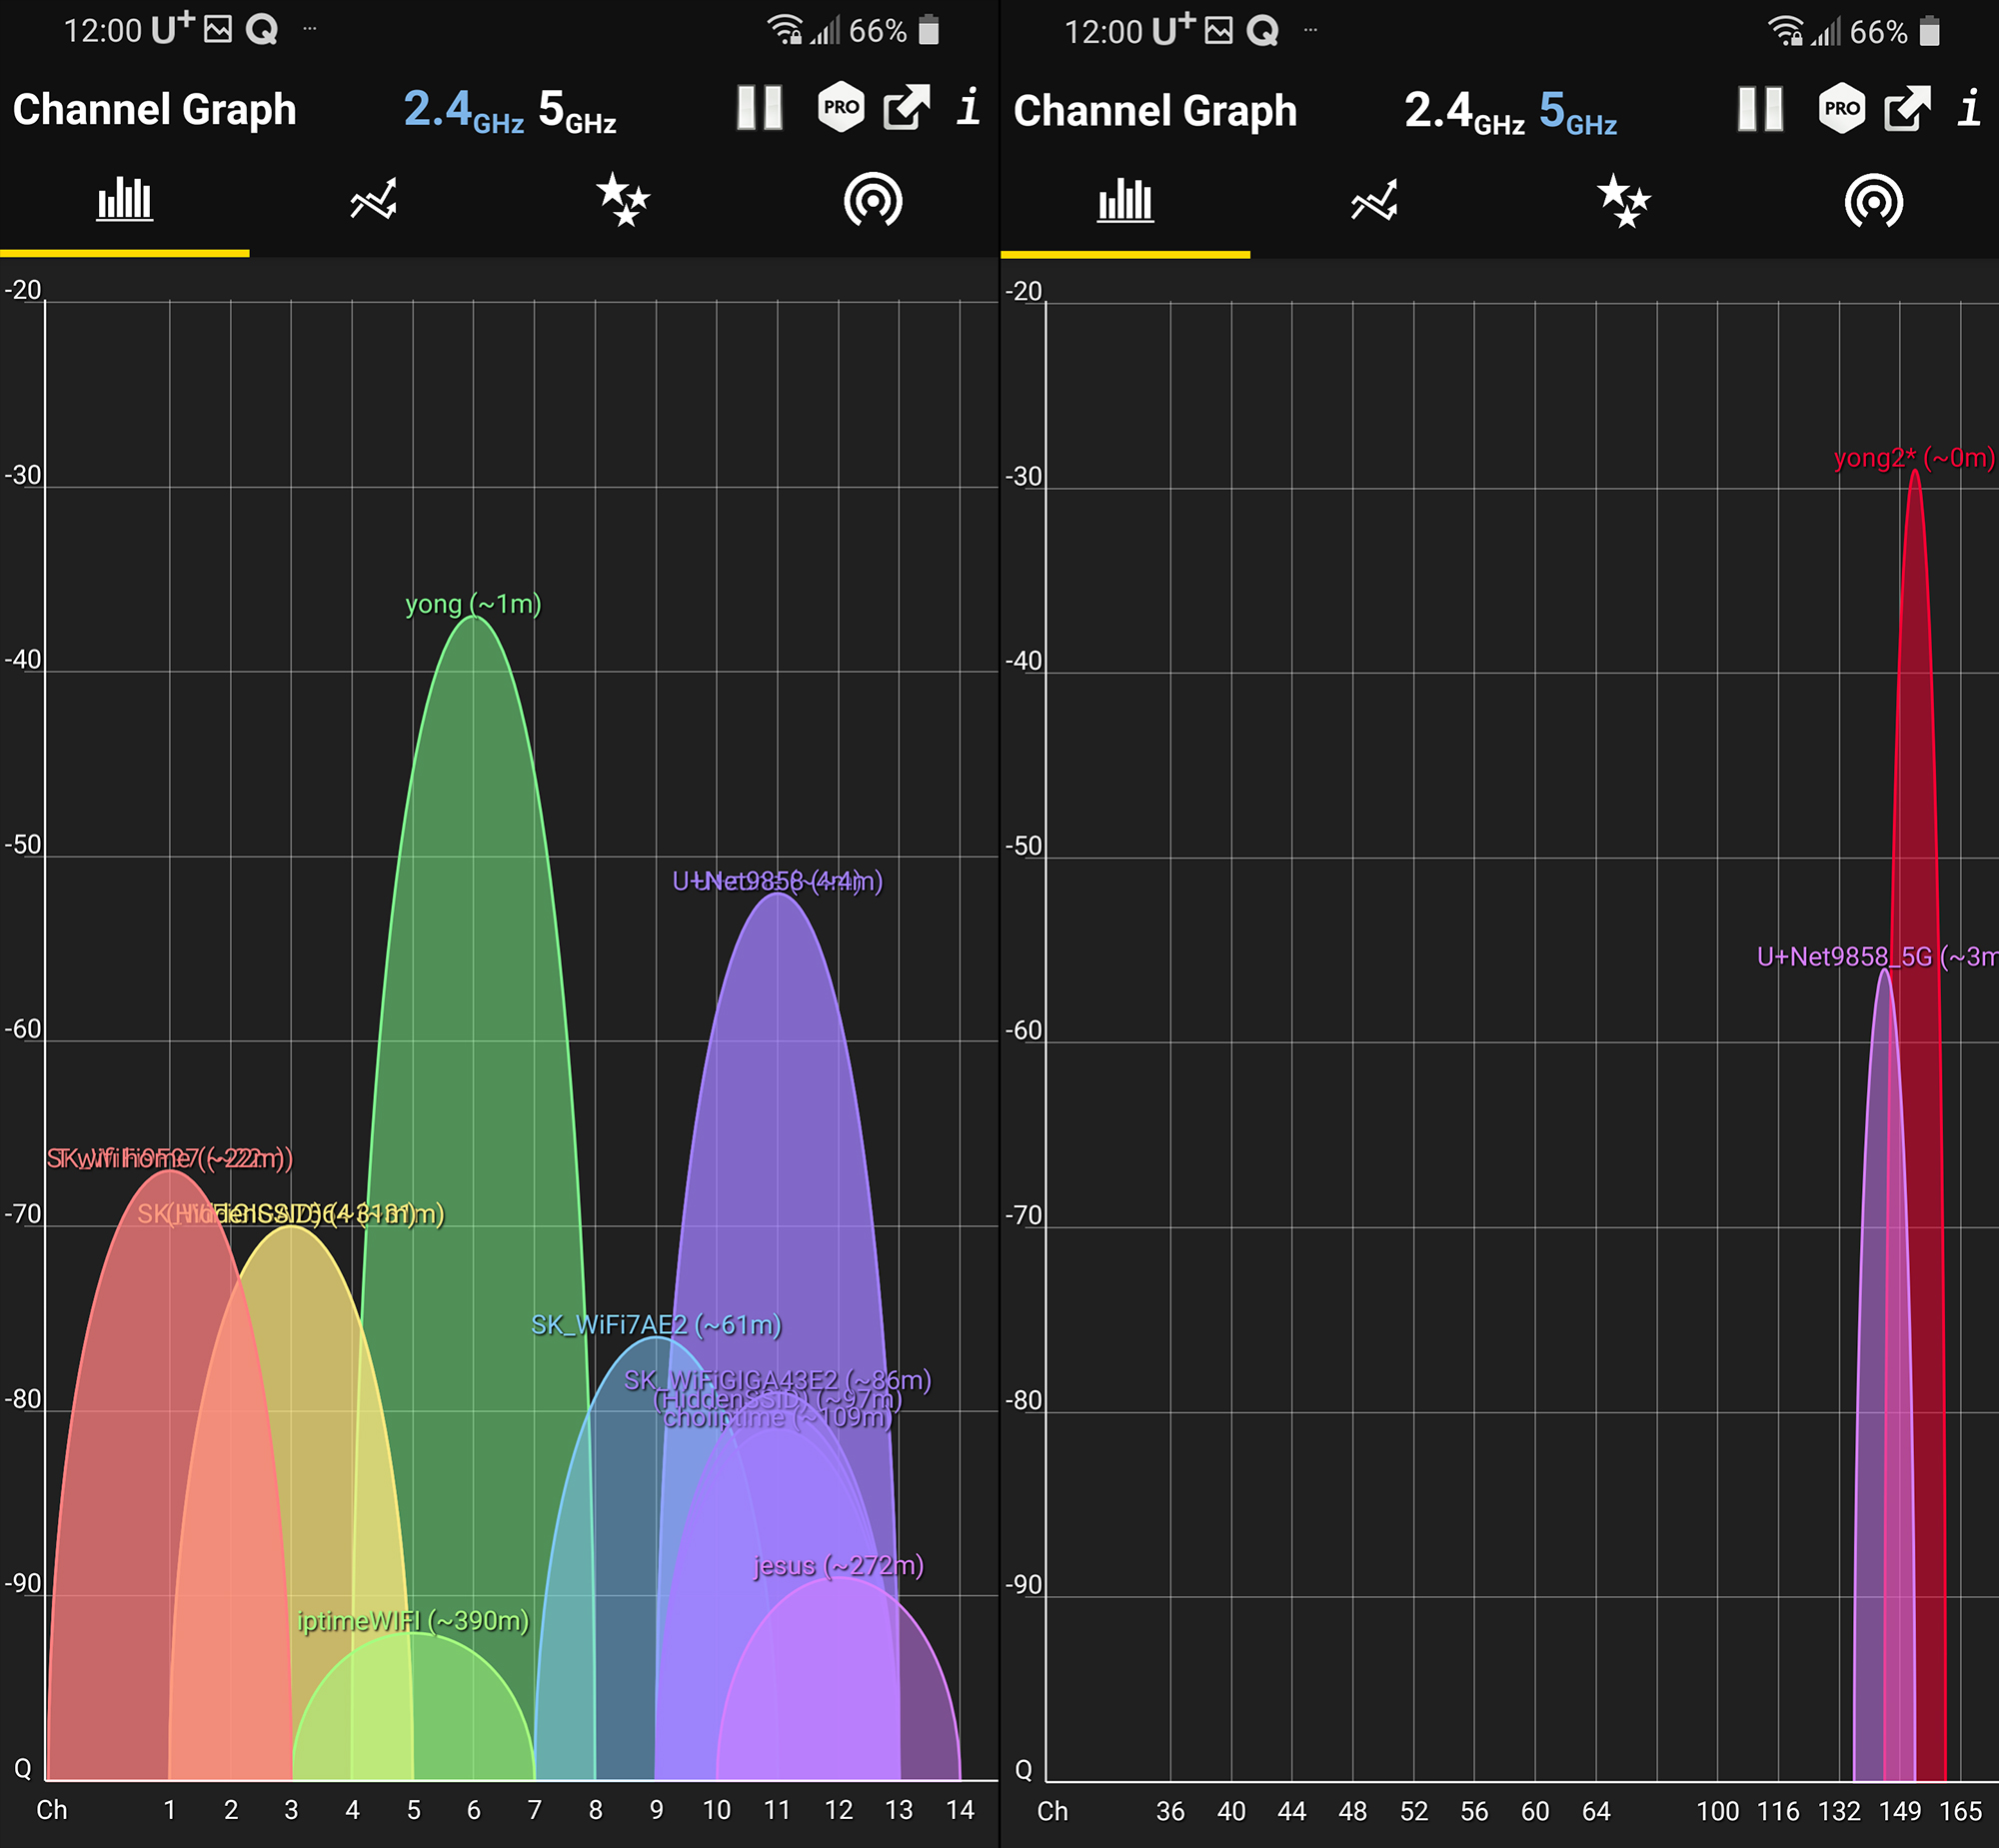The height and width of the screenshot is (1848, 1999).
Task: Open AP list signal tab on right
Action: pyautogui.click(x=1874, y=201)
